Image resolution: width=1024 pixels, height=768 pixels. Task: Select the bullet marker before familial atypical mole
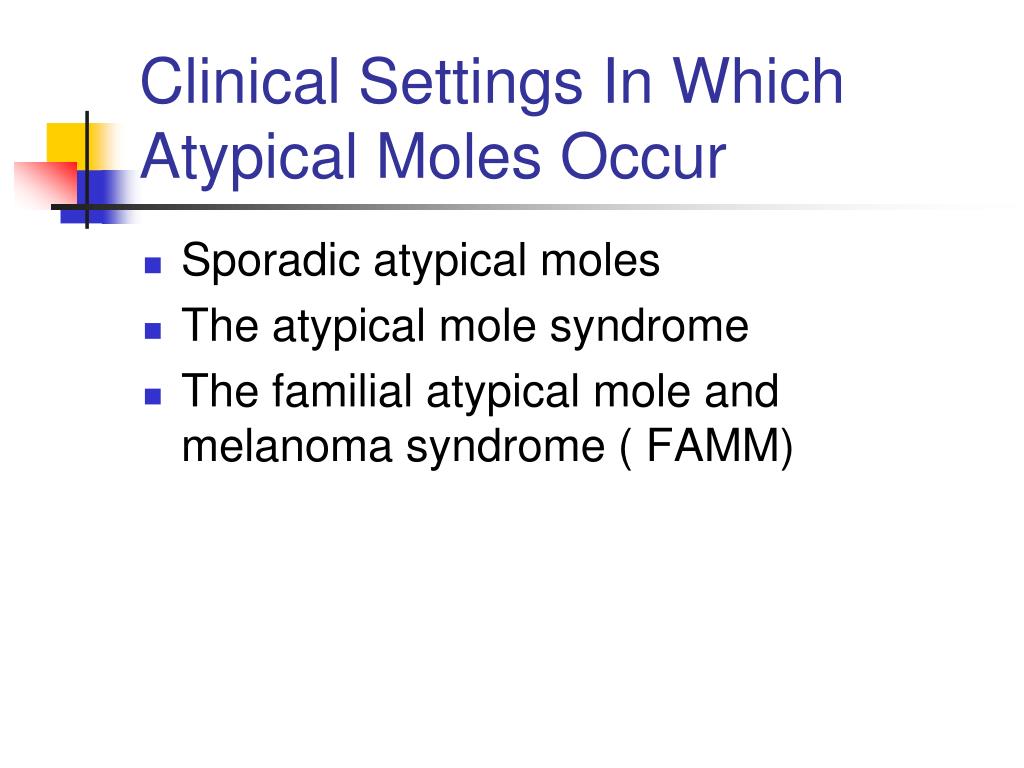click(x=153, y=396)
